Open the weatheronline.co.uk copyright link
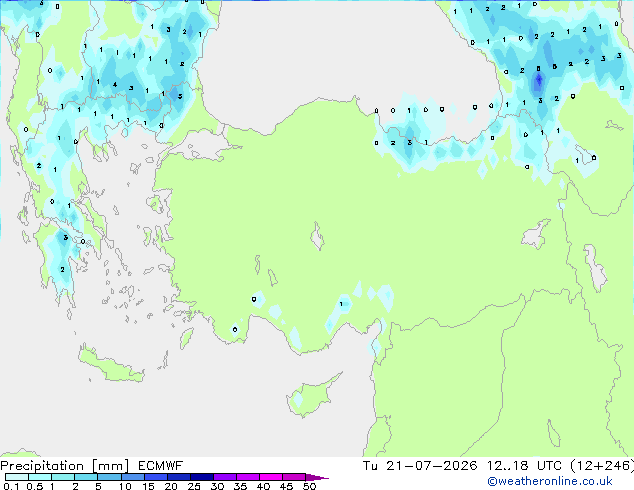The image size is (634, 490). 550,481
